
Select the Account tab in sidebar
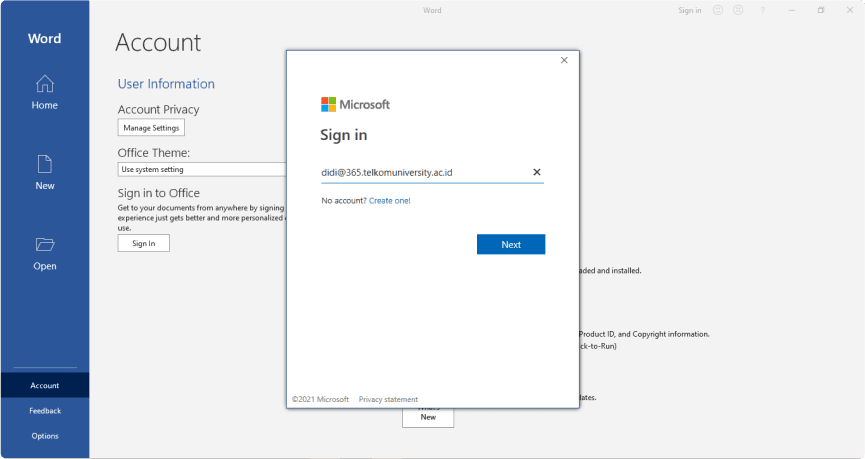[44, 385]
